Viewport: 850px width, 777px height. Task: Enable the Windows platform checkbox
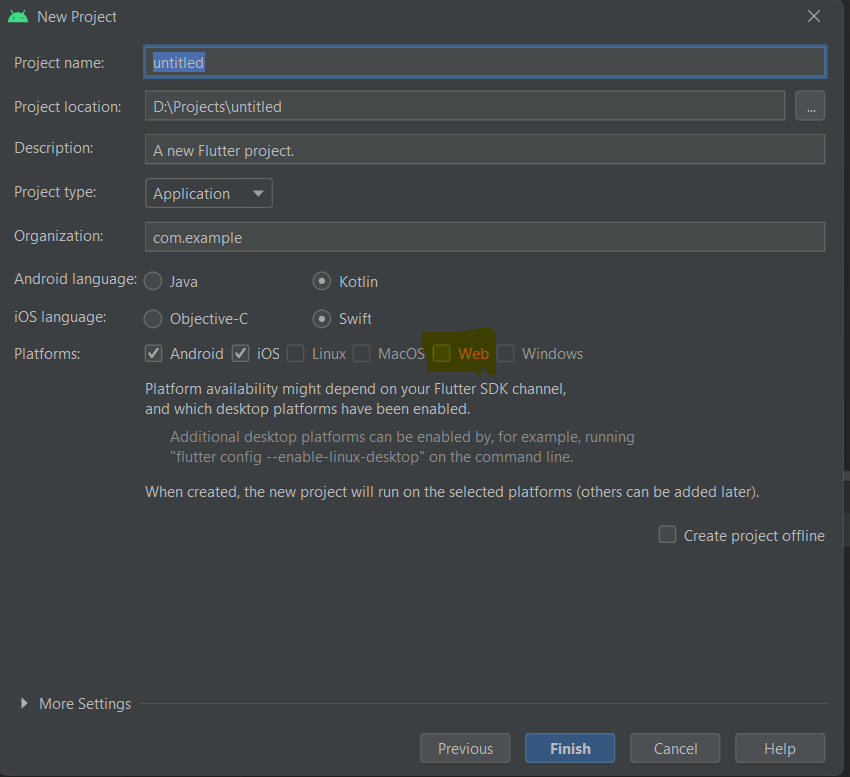pyautogui.click(x=505, y=354)
